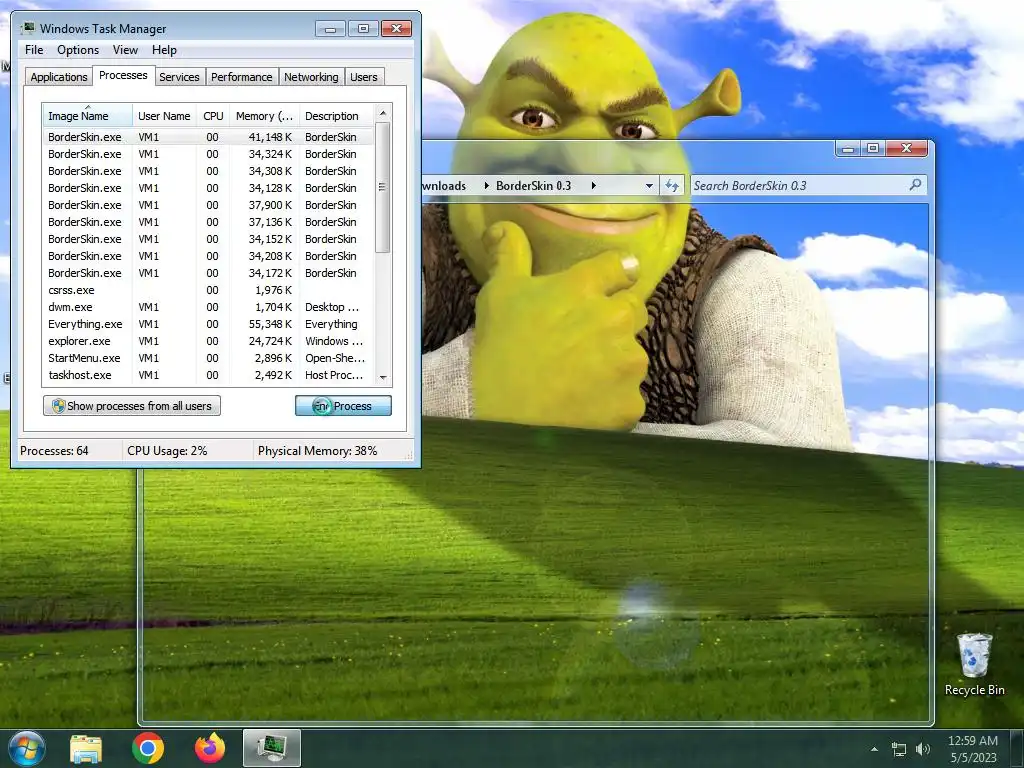Viewport: 1024px width, 768px height.
Task: Select the Processes tab
Action: tap(123, 76)
